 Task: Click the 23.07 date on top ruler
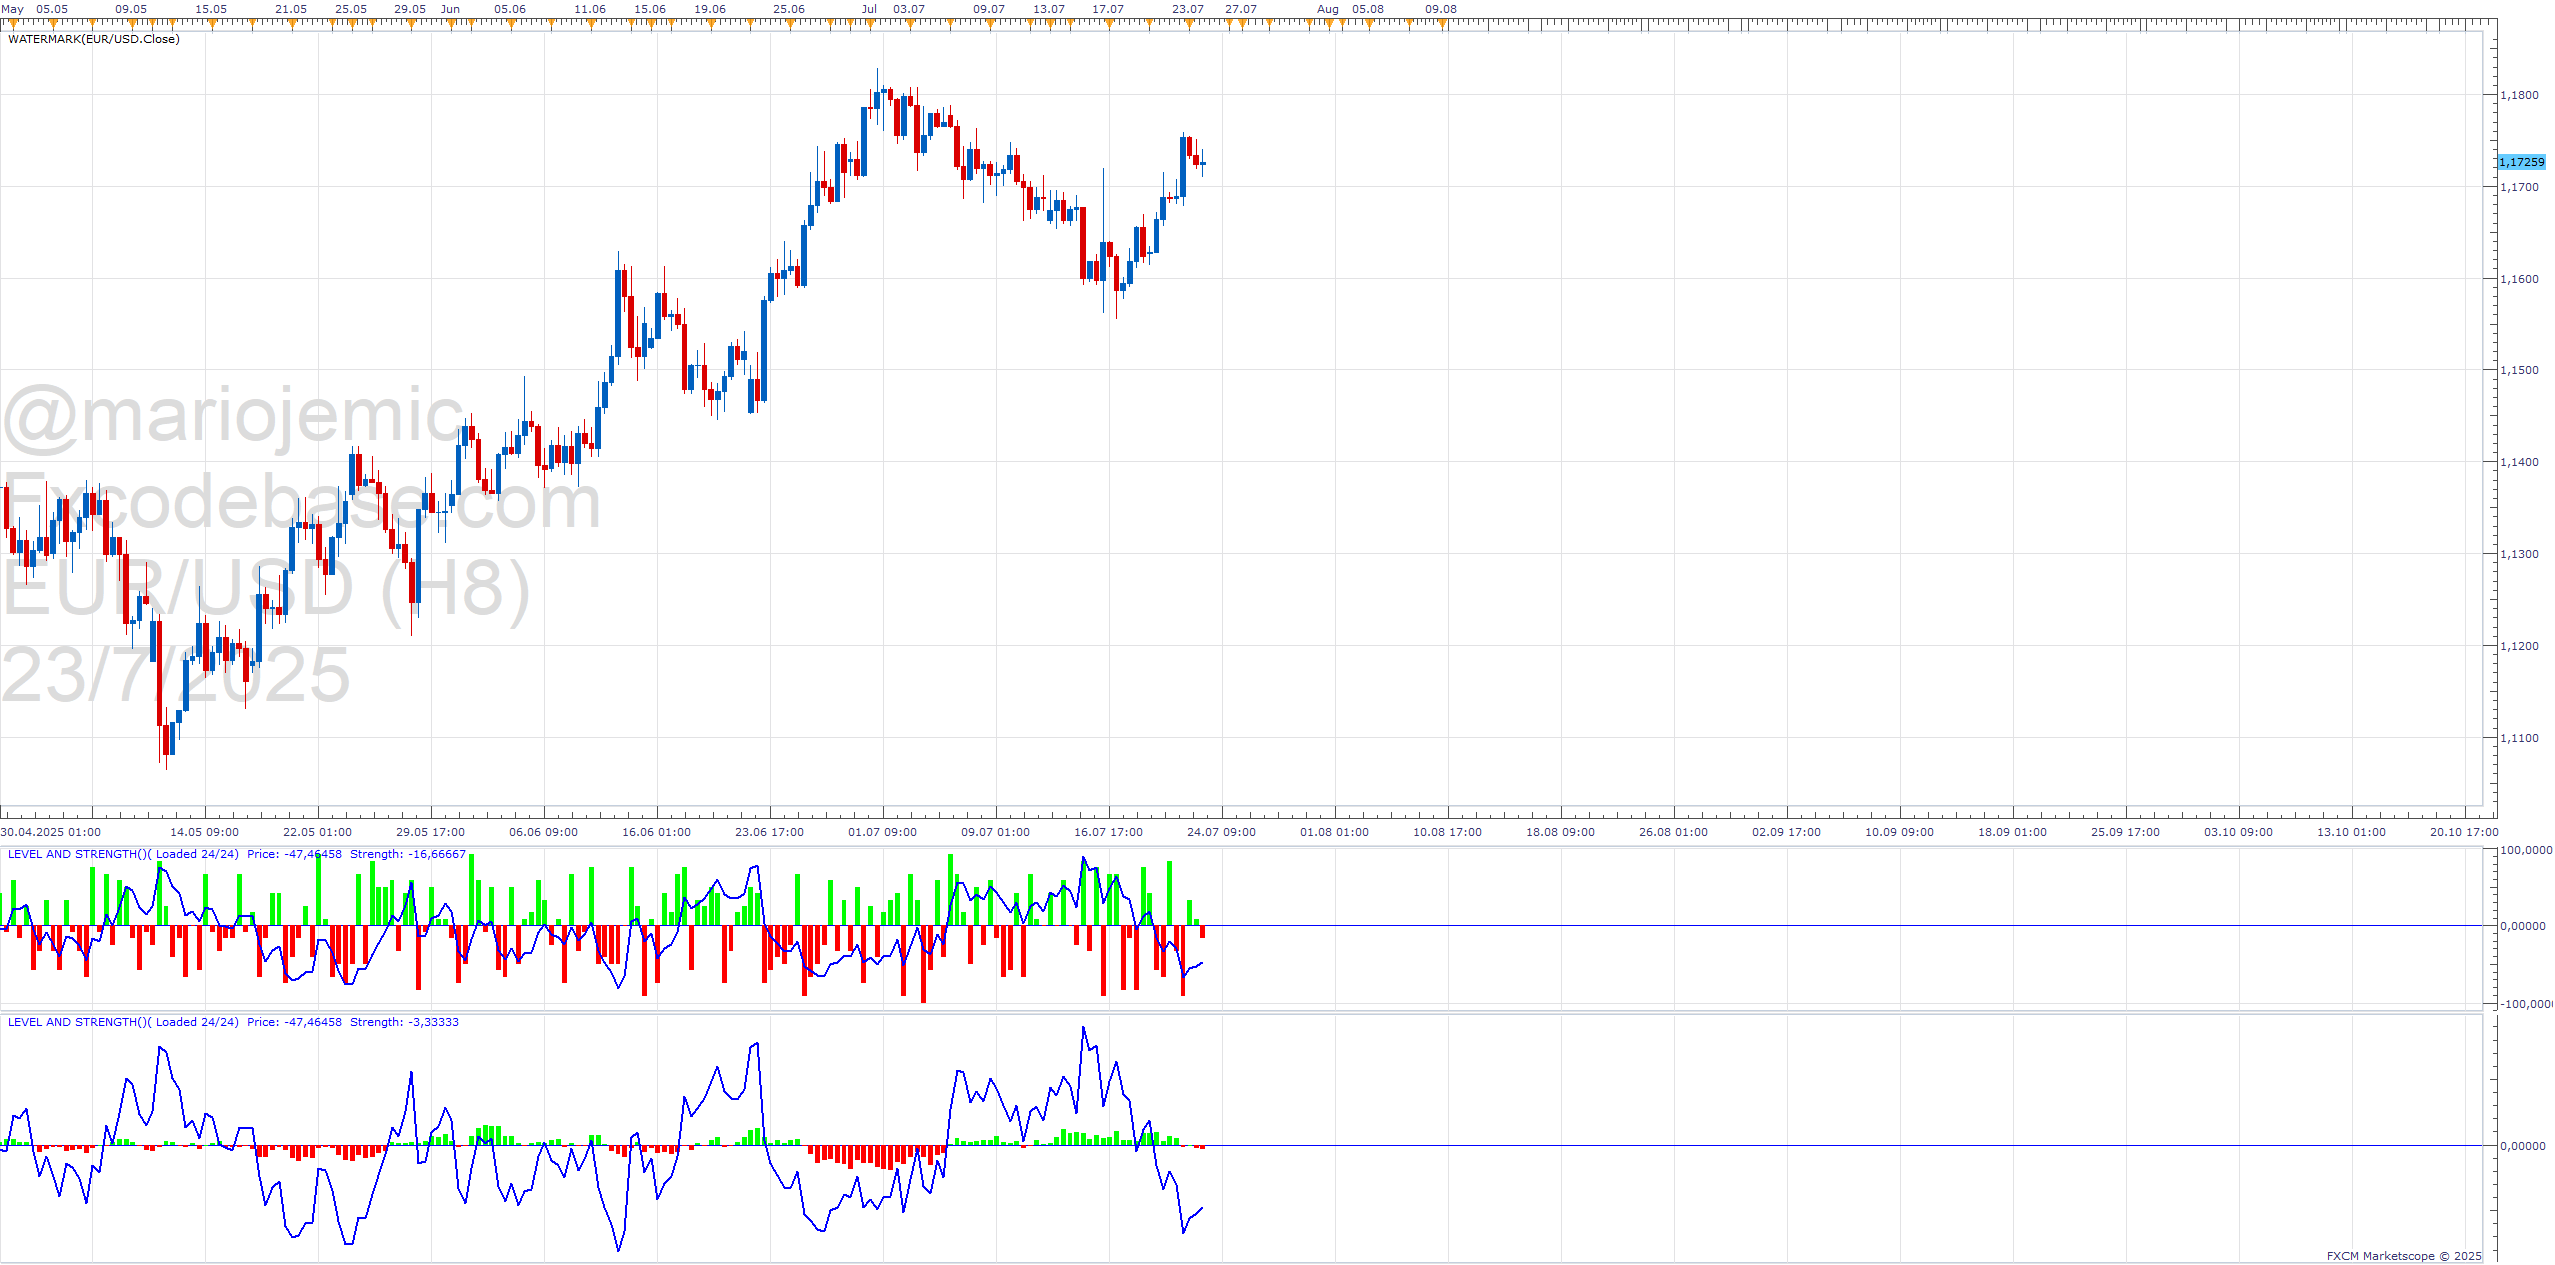[x=1188, y=9]
